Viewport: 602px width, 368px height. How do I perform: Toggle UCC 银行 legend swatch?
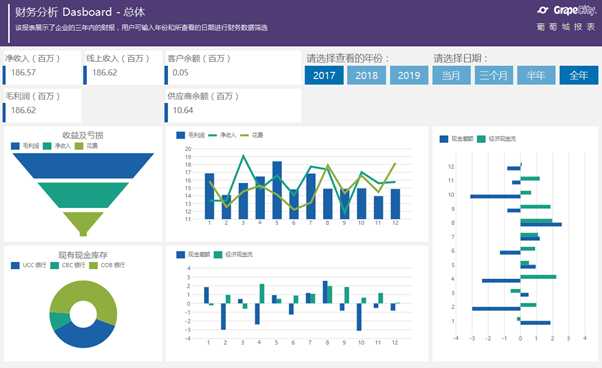[15, 265]
